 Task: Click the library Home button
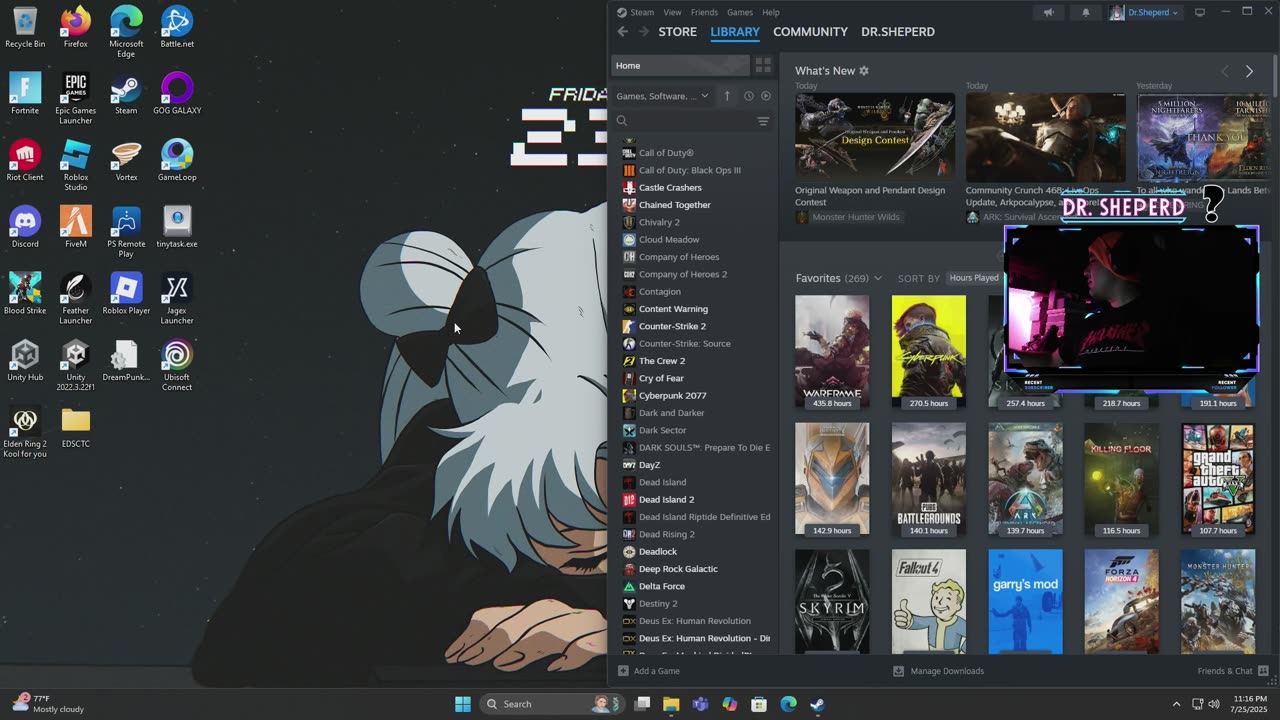(680, 65)
